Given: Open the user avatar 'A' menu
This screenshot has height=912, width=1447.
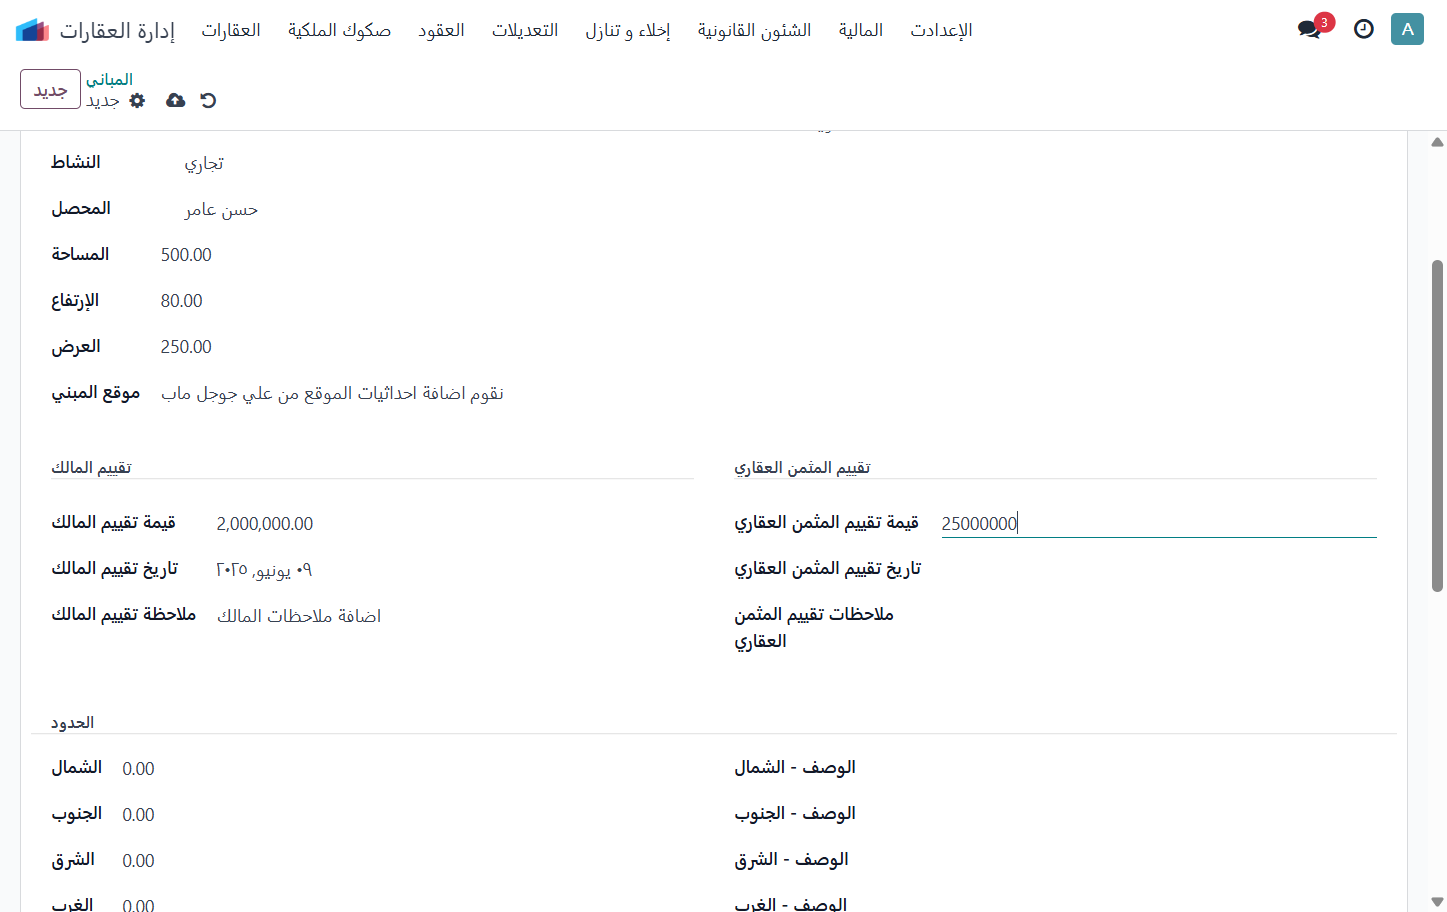Looking at the screenshot, I should coord(1407,29).
